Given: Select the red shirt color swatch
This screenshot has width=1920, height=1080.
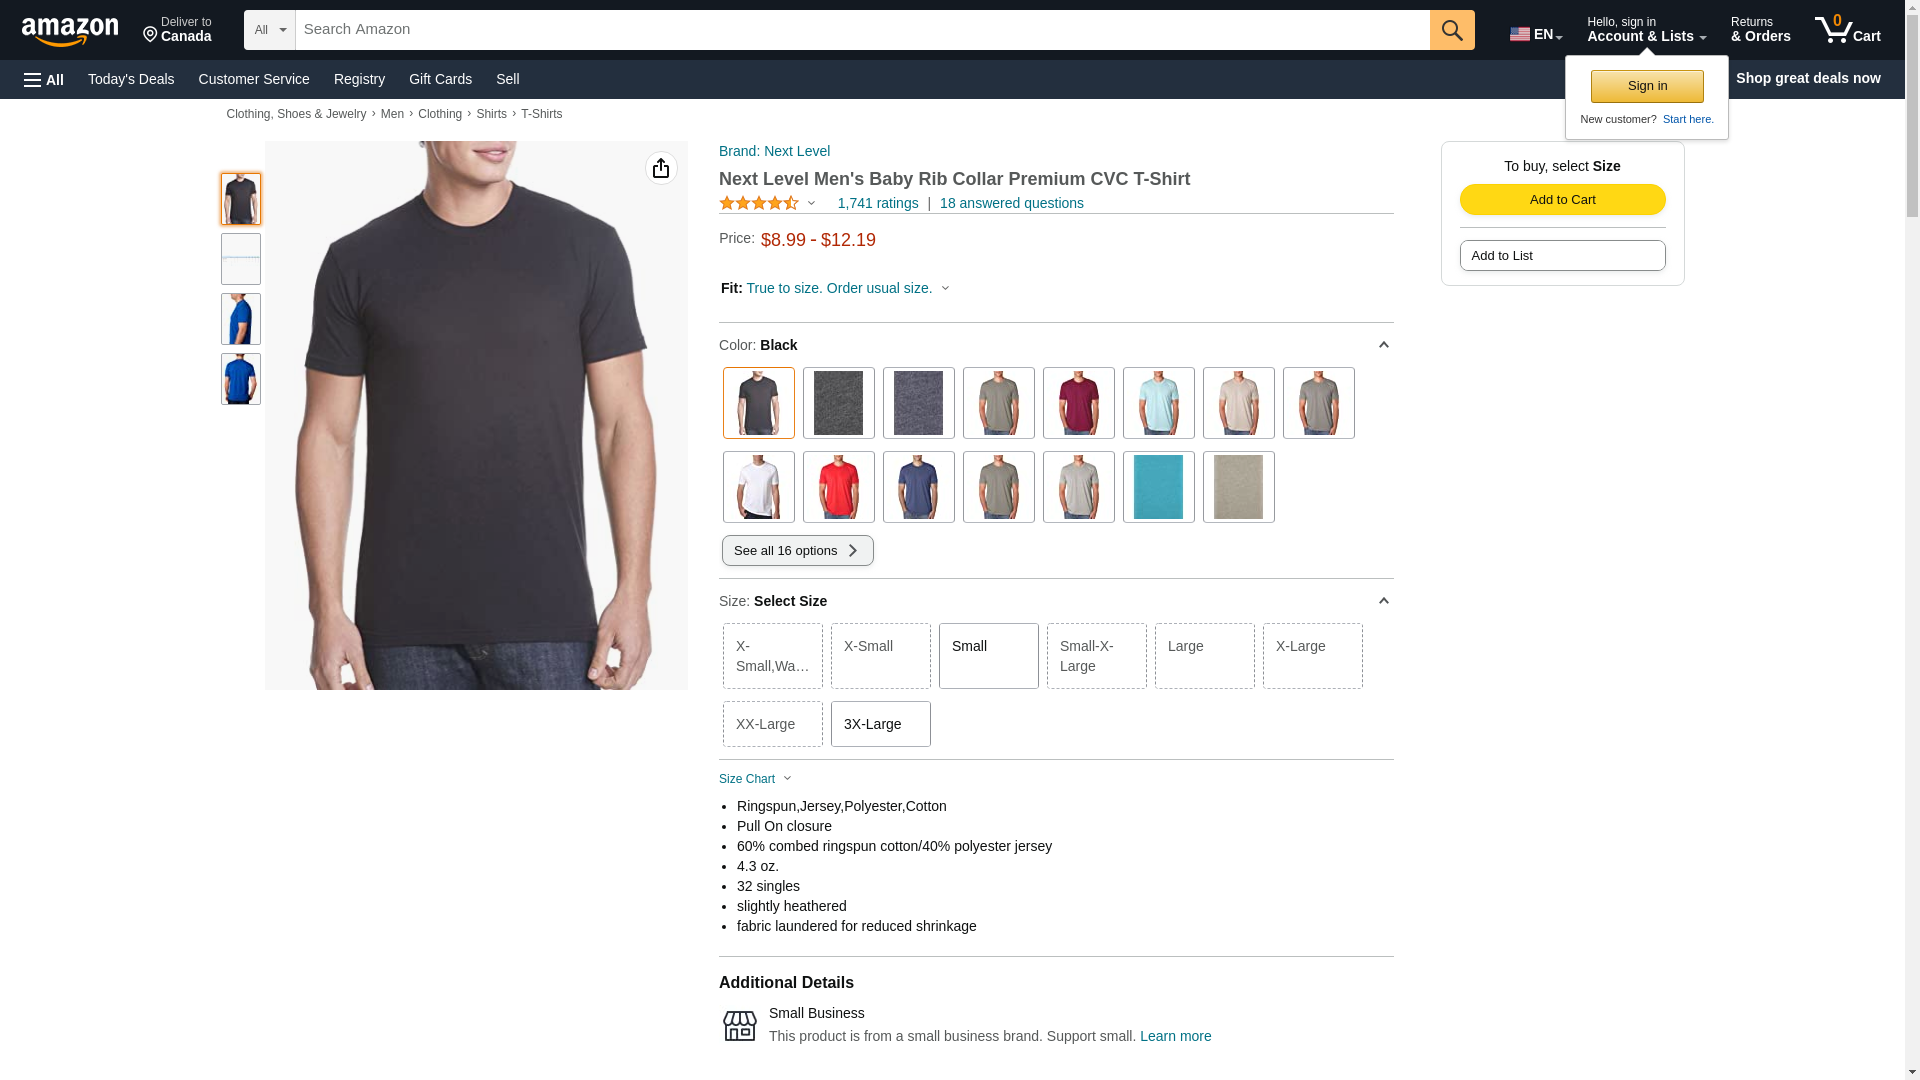Looking at the screenshot, I should pos(838,487).
